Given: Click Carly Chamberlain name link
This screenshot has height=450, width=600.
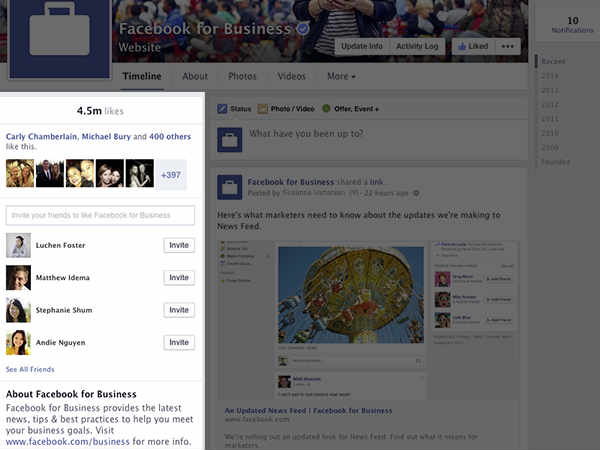Looking at the screenshot, I should click(x=41, y=137).
